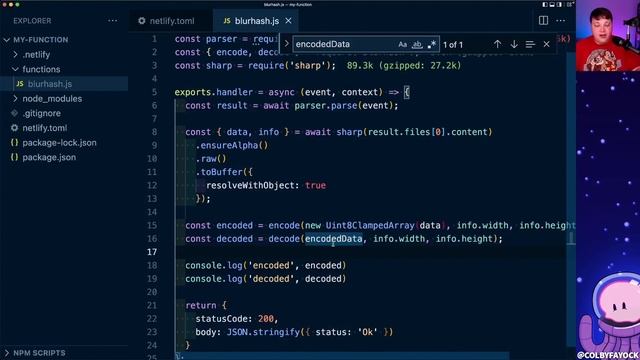Click the macOS green fullscreen button

coord(17,4)
